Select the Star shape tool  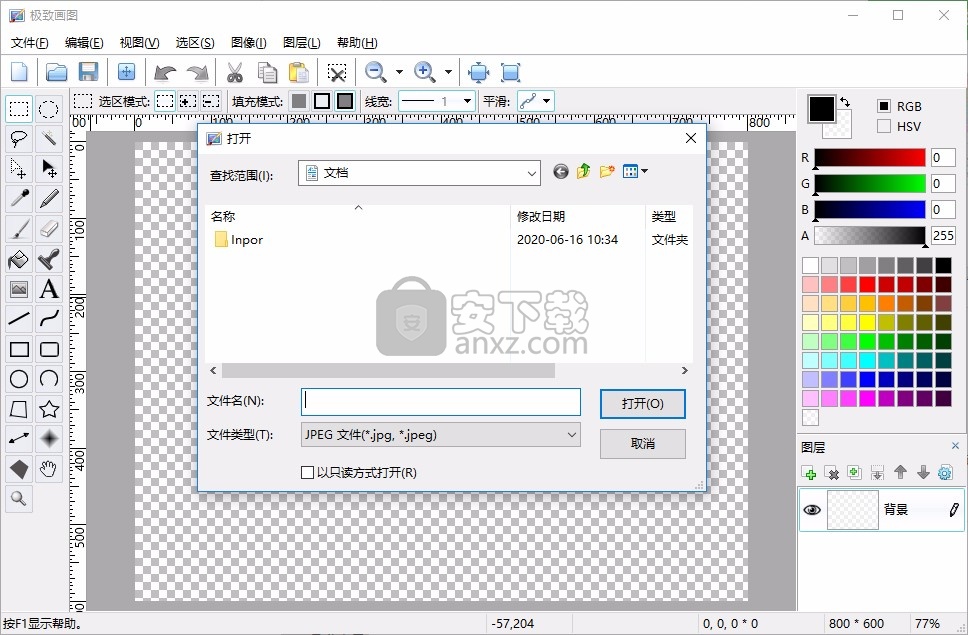pos(49,409)
